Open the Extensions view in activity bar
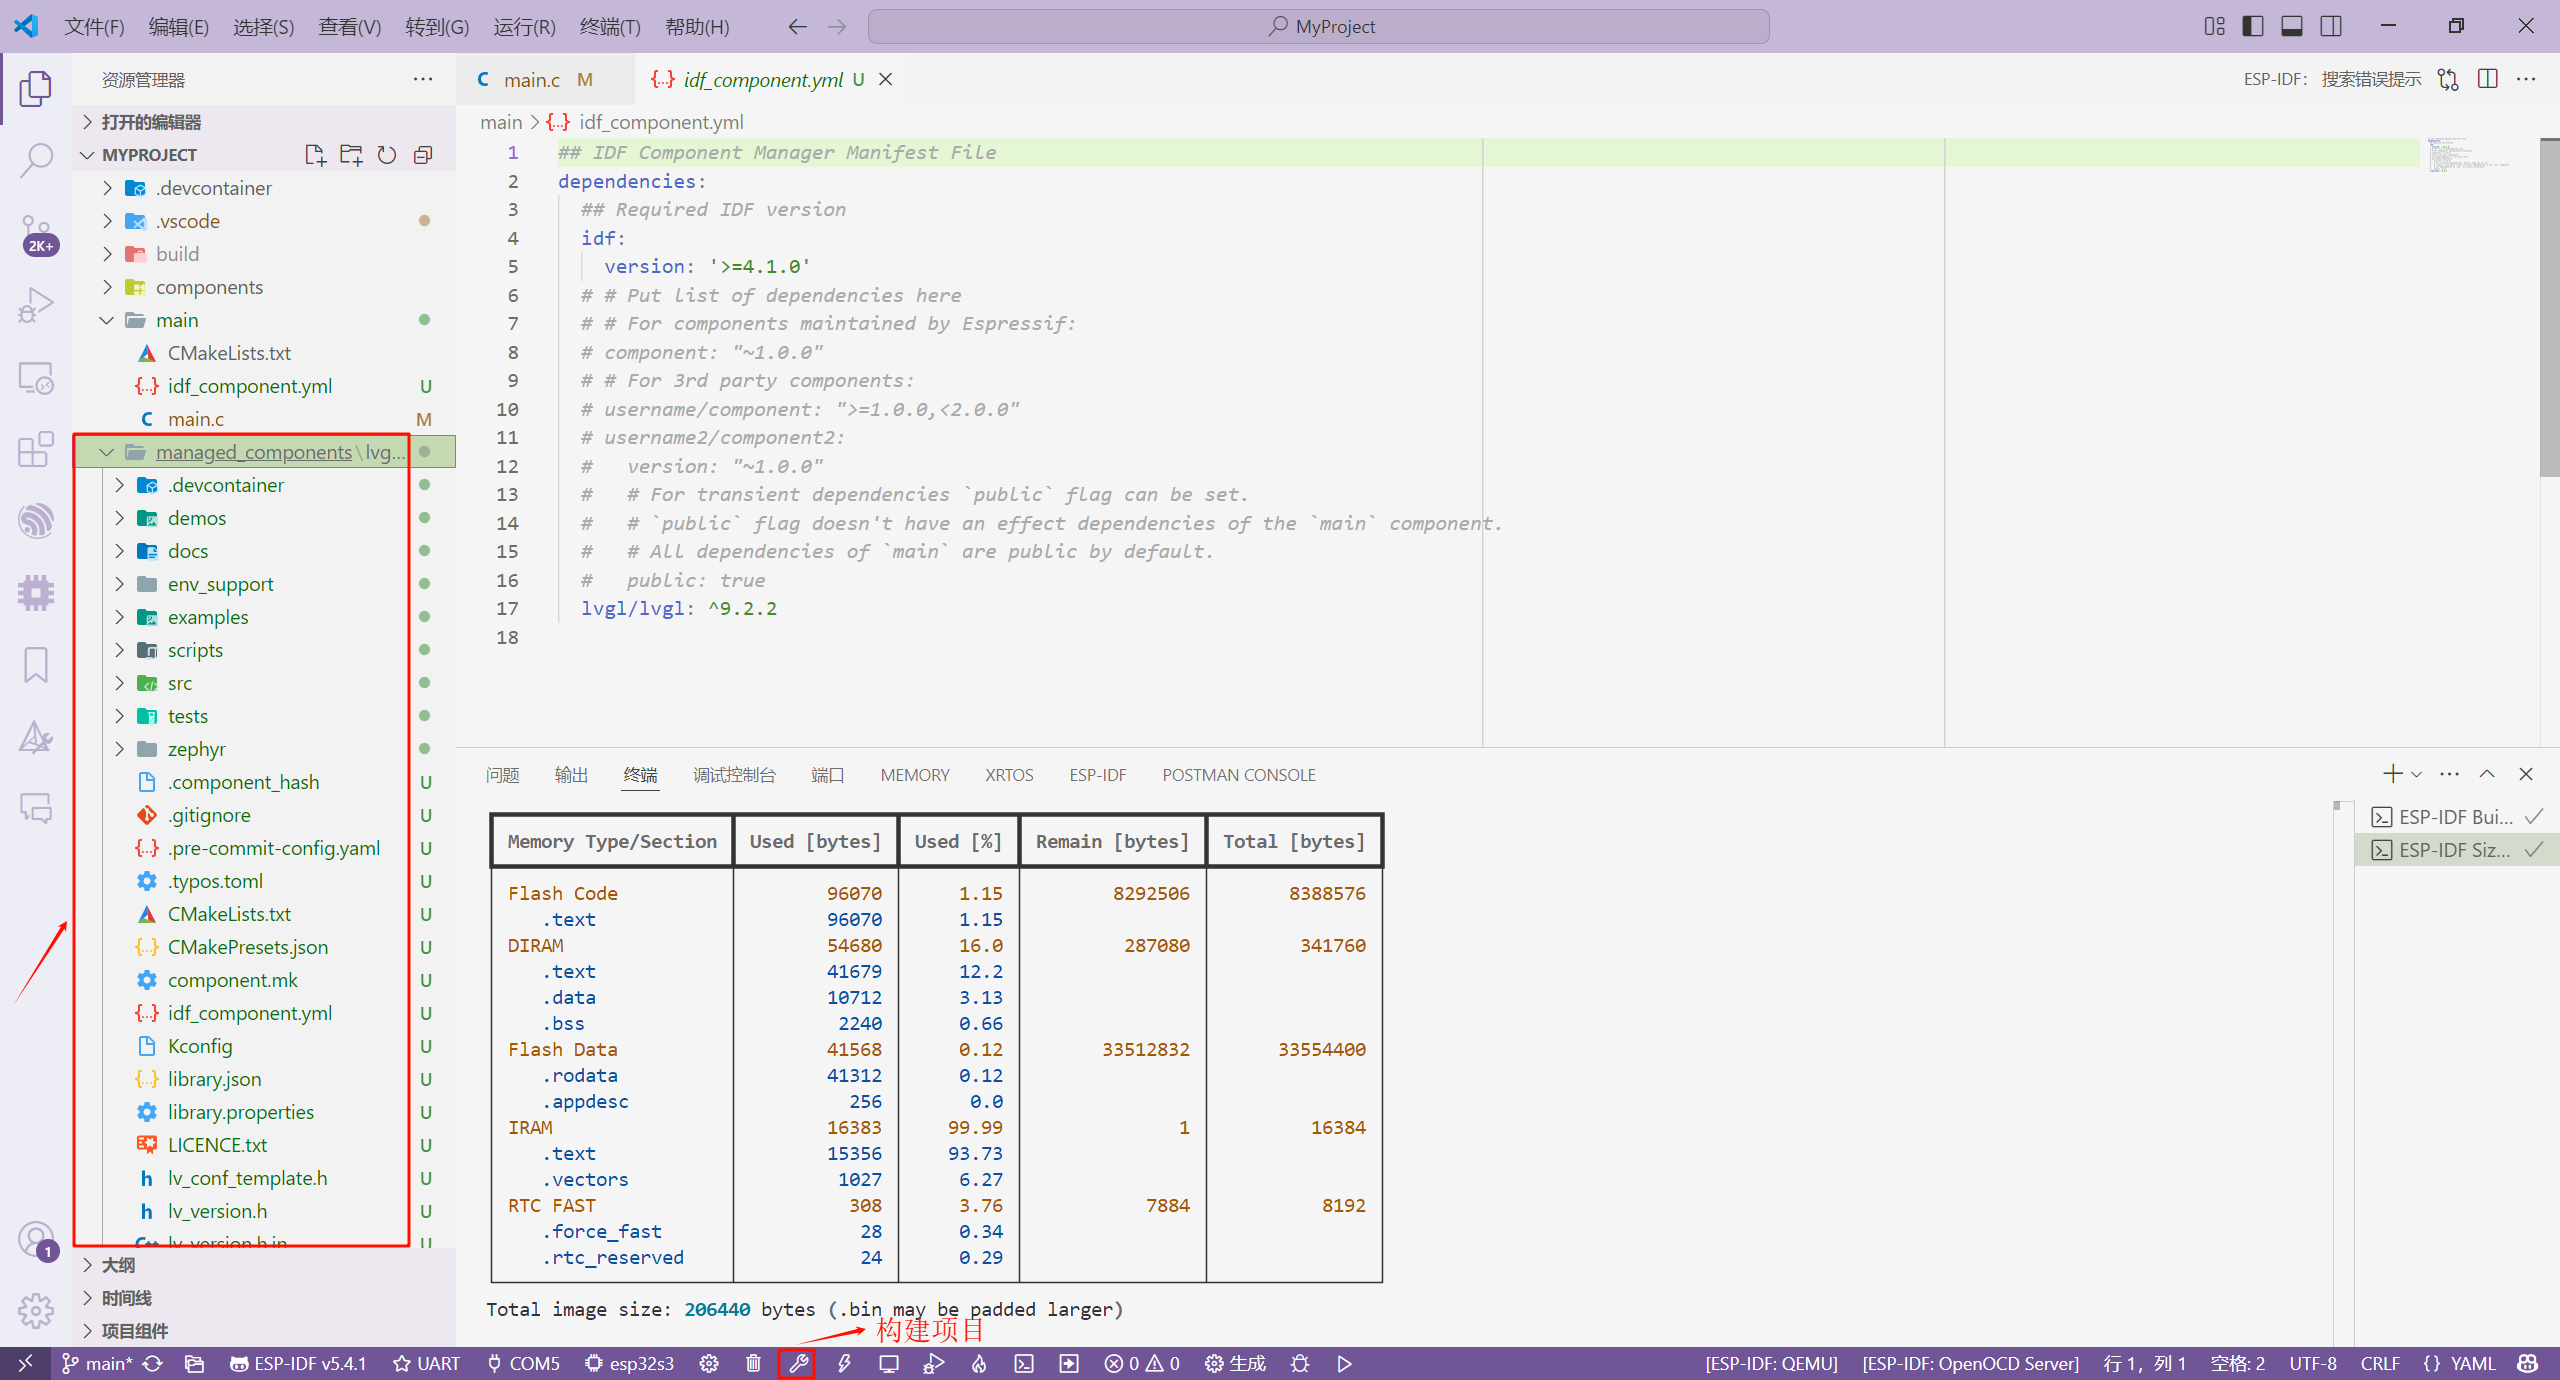 click(36, 449)
